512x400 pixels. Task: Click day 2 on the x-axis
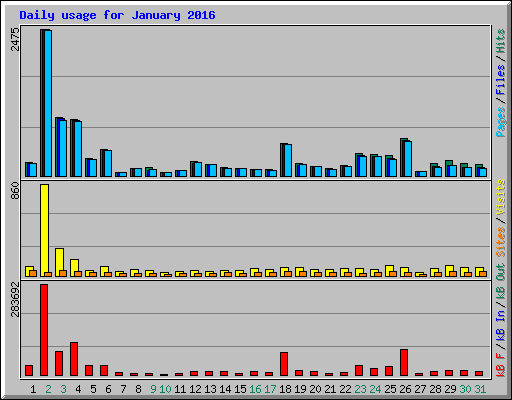pyautogui.click(x=48, y=389)
